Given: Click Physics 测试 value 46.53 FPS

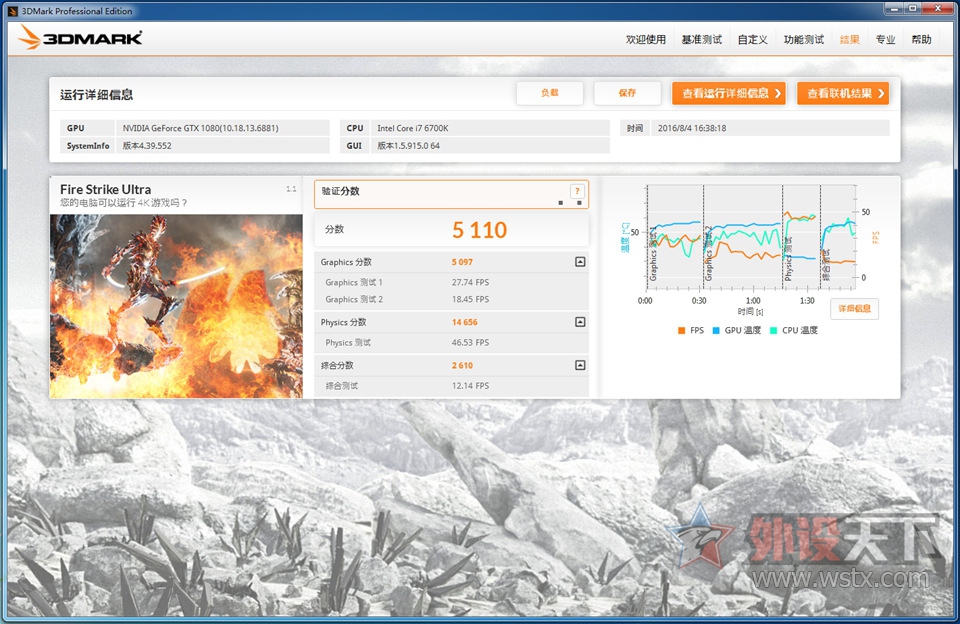Looking at the screenshot, I should [x=470, y=343].
